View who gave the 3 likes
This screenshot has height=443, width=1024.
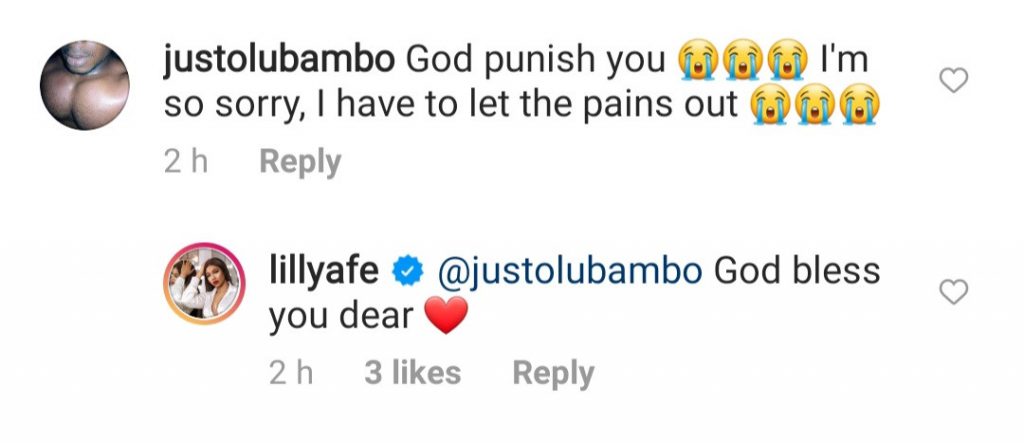[412, 374]
